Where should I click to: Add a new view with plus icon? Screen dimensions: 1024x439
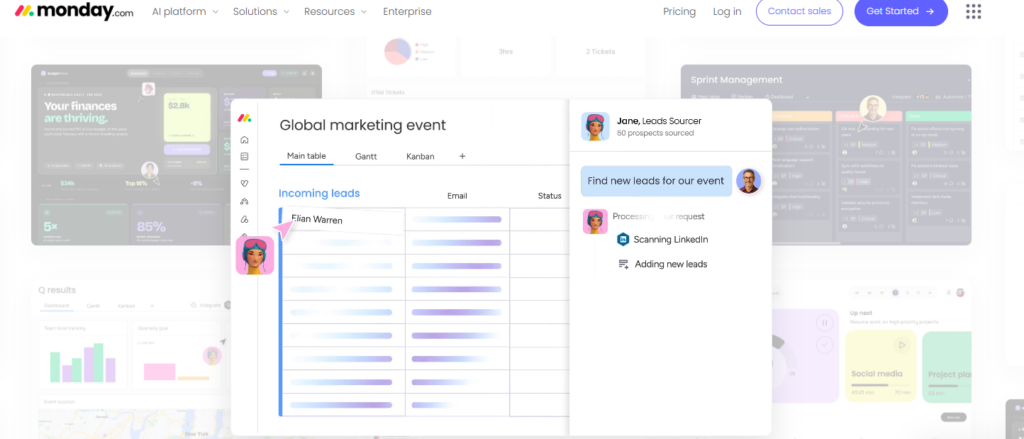(x=462, y=157)
